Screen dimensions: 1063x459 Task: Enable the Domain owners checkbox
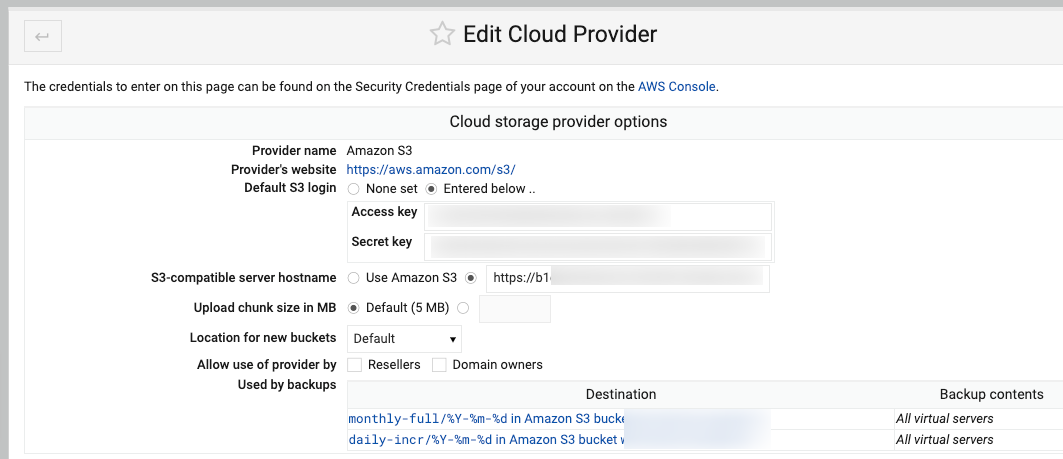tap(439, 365)
